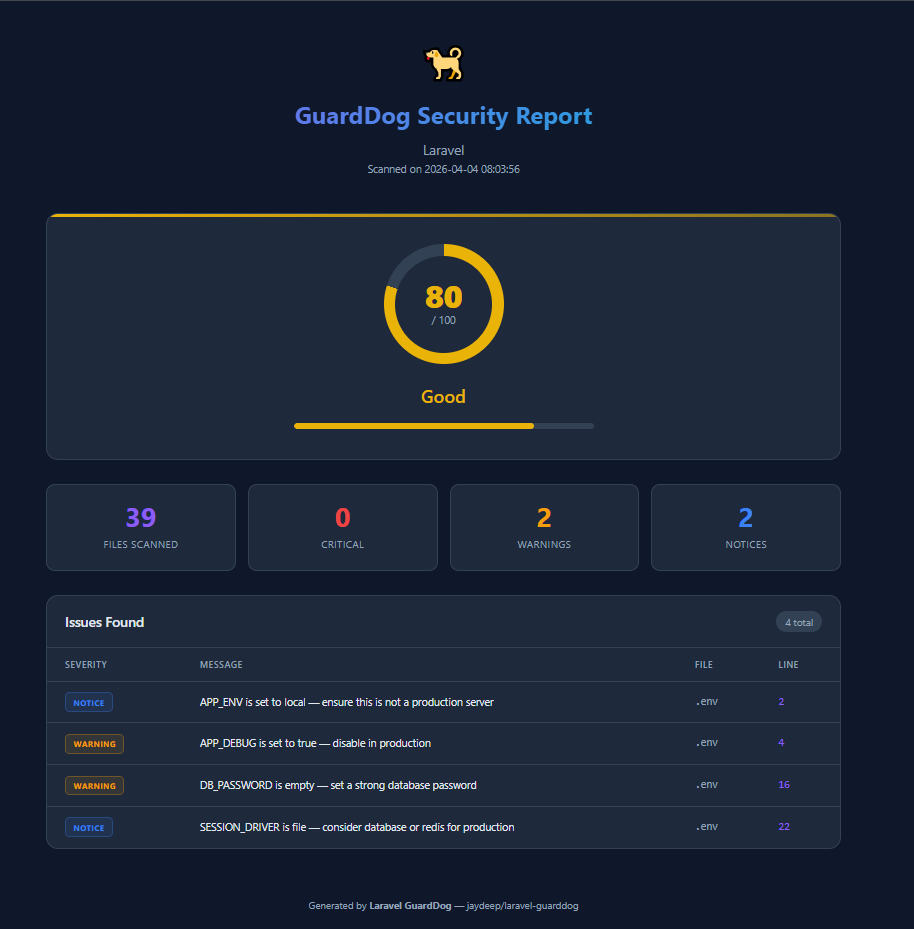This screenshot has width=914, height=929.
Task: Click the NOTICE badge on the SESSION_DRIVER row
Action: click(89, 828)
